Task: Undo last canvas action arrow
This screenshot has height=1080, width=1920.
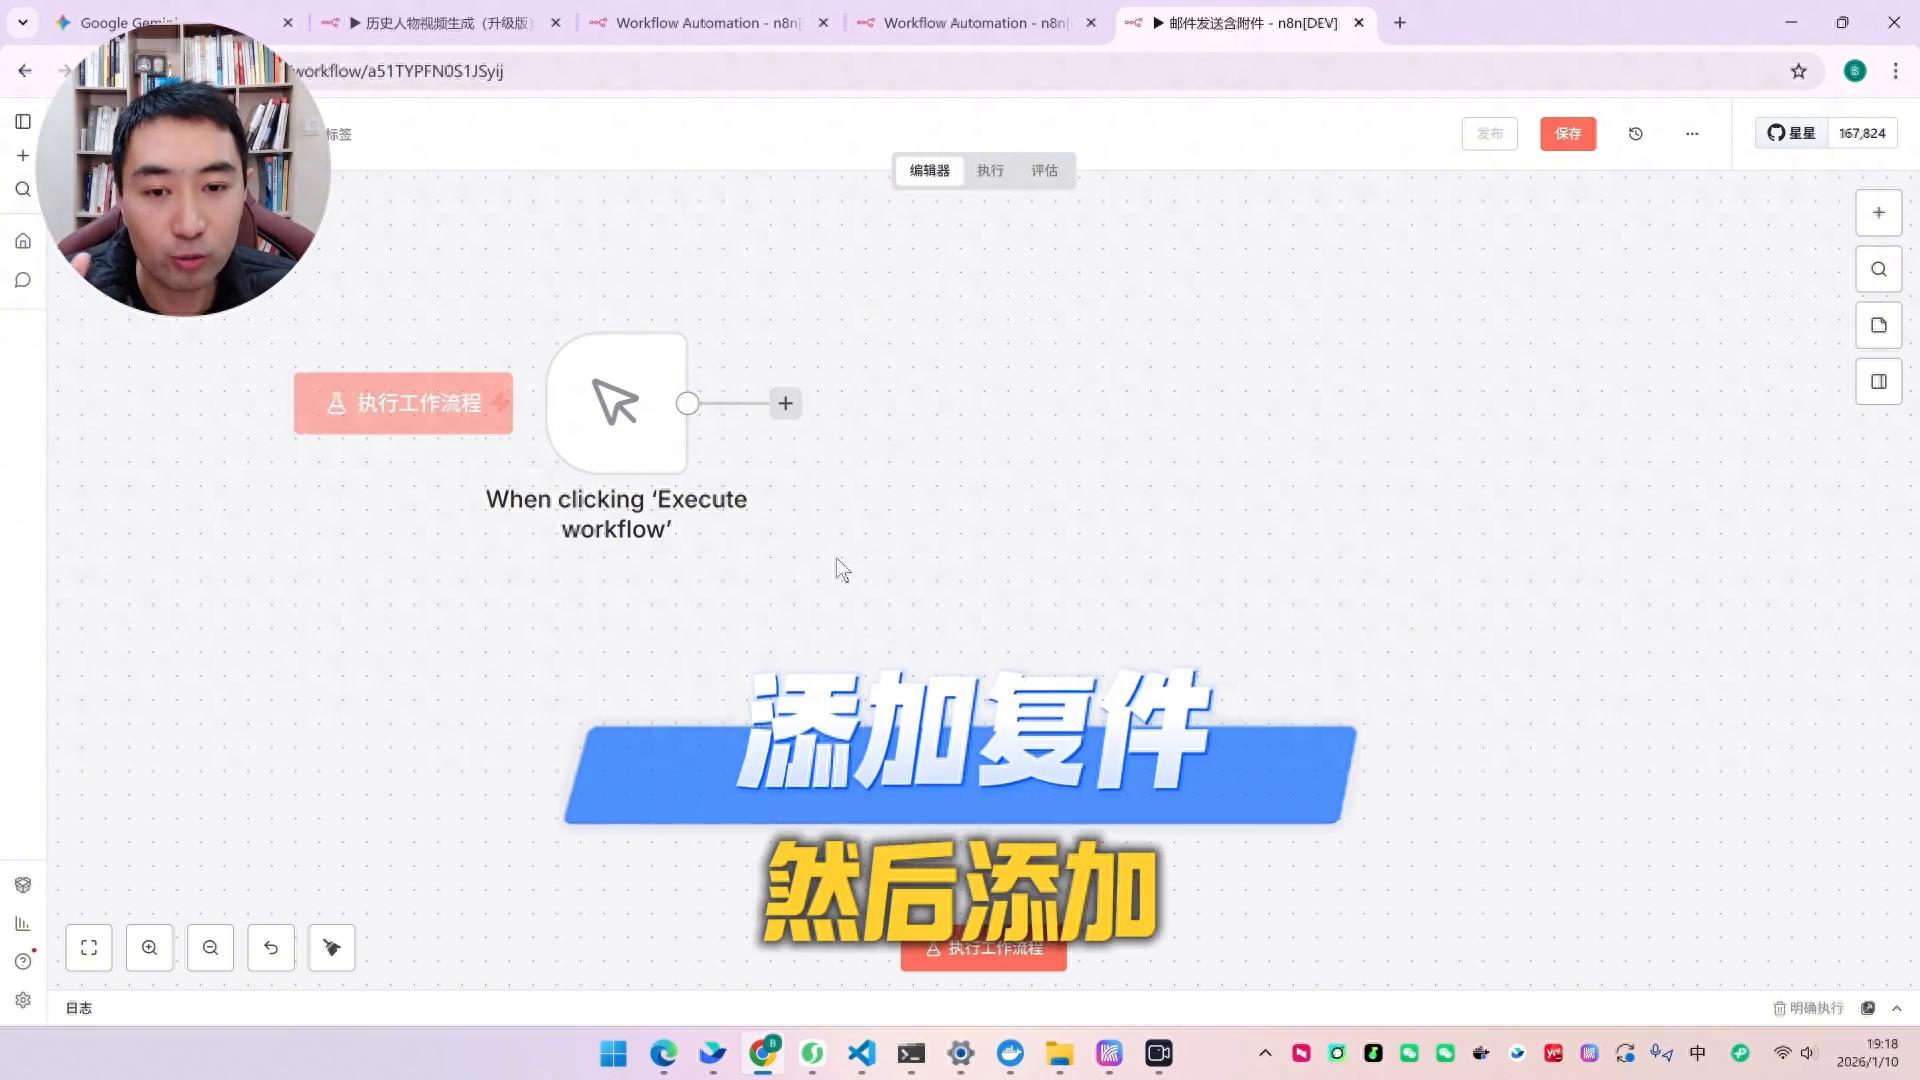Action: pos(271,947)
